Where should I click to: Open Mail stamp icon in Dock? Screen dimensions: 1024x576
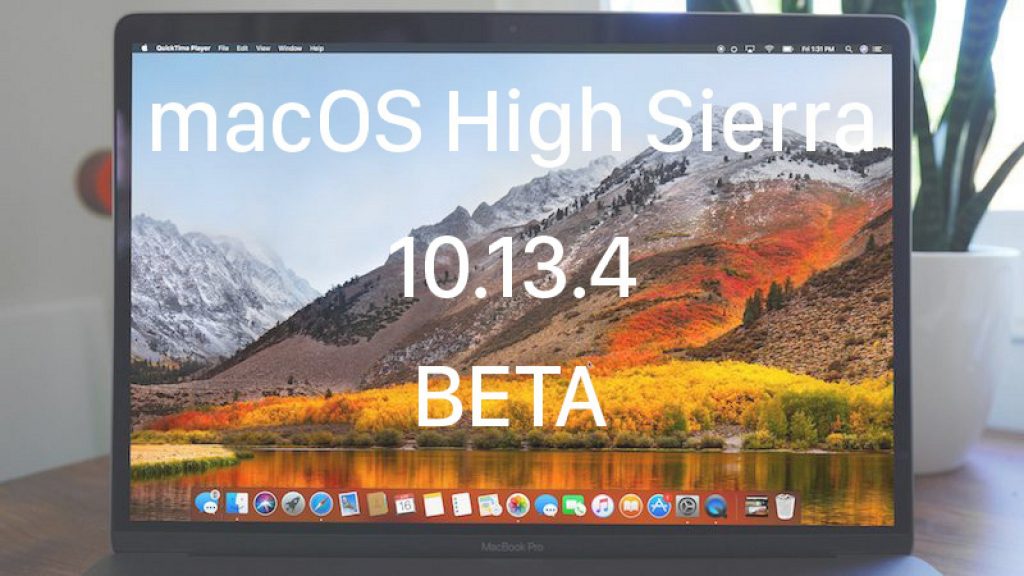point(349,504)
